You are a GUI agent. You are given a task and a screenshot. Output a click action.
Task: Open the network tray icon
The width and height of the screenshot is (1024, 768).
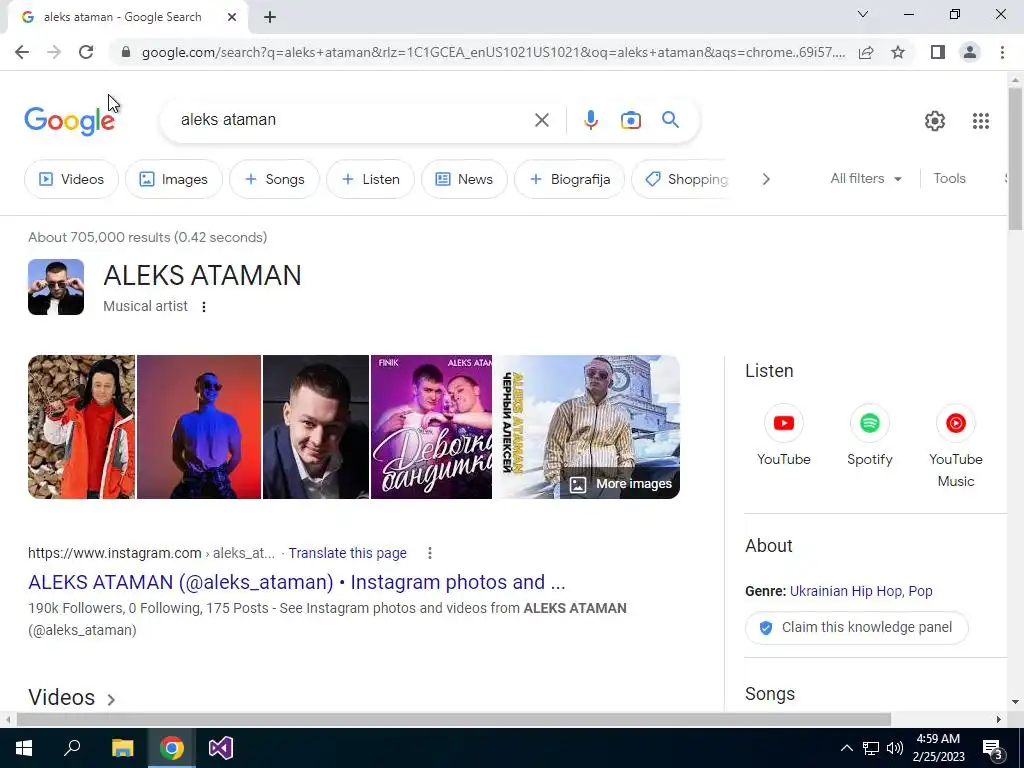click(x=871, y=748)
